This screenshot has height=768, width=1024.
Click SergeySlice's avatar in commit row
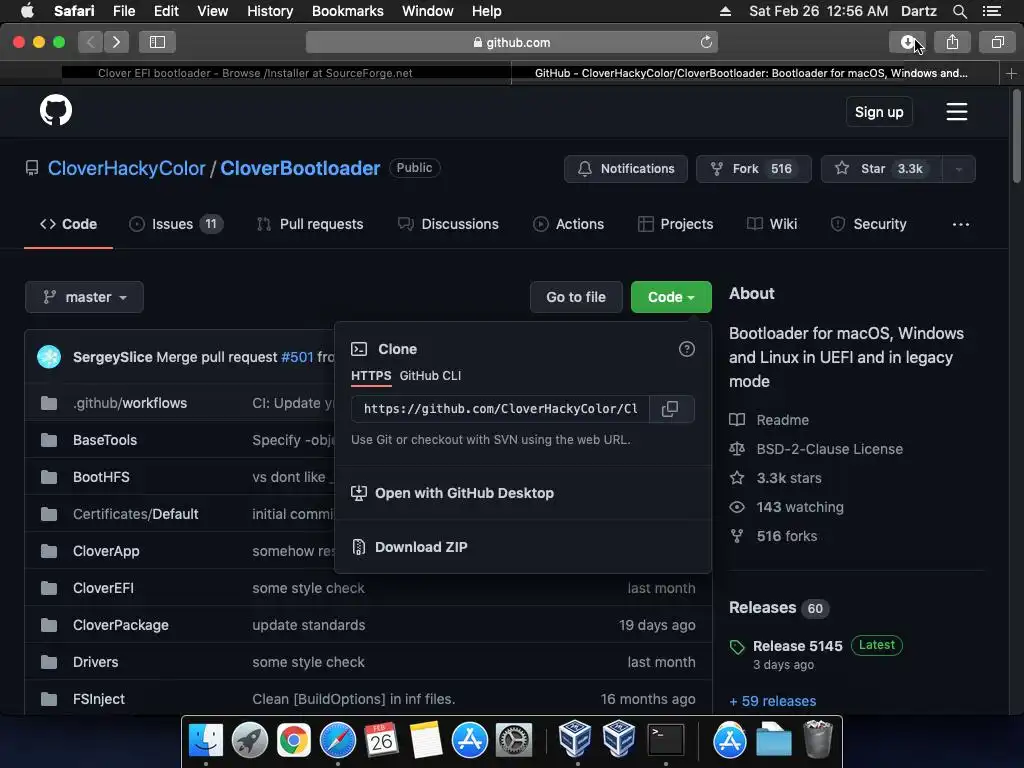(49, 357)
